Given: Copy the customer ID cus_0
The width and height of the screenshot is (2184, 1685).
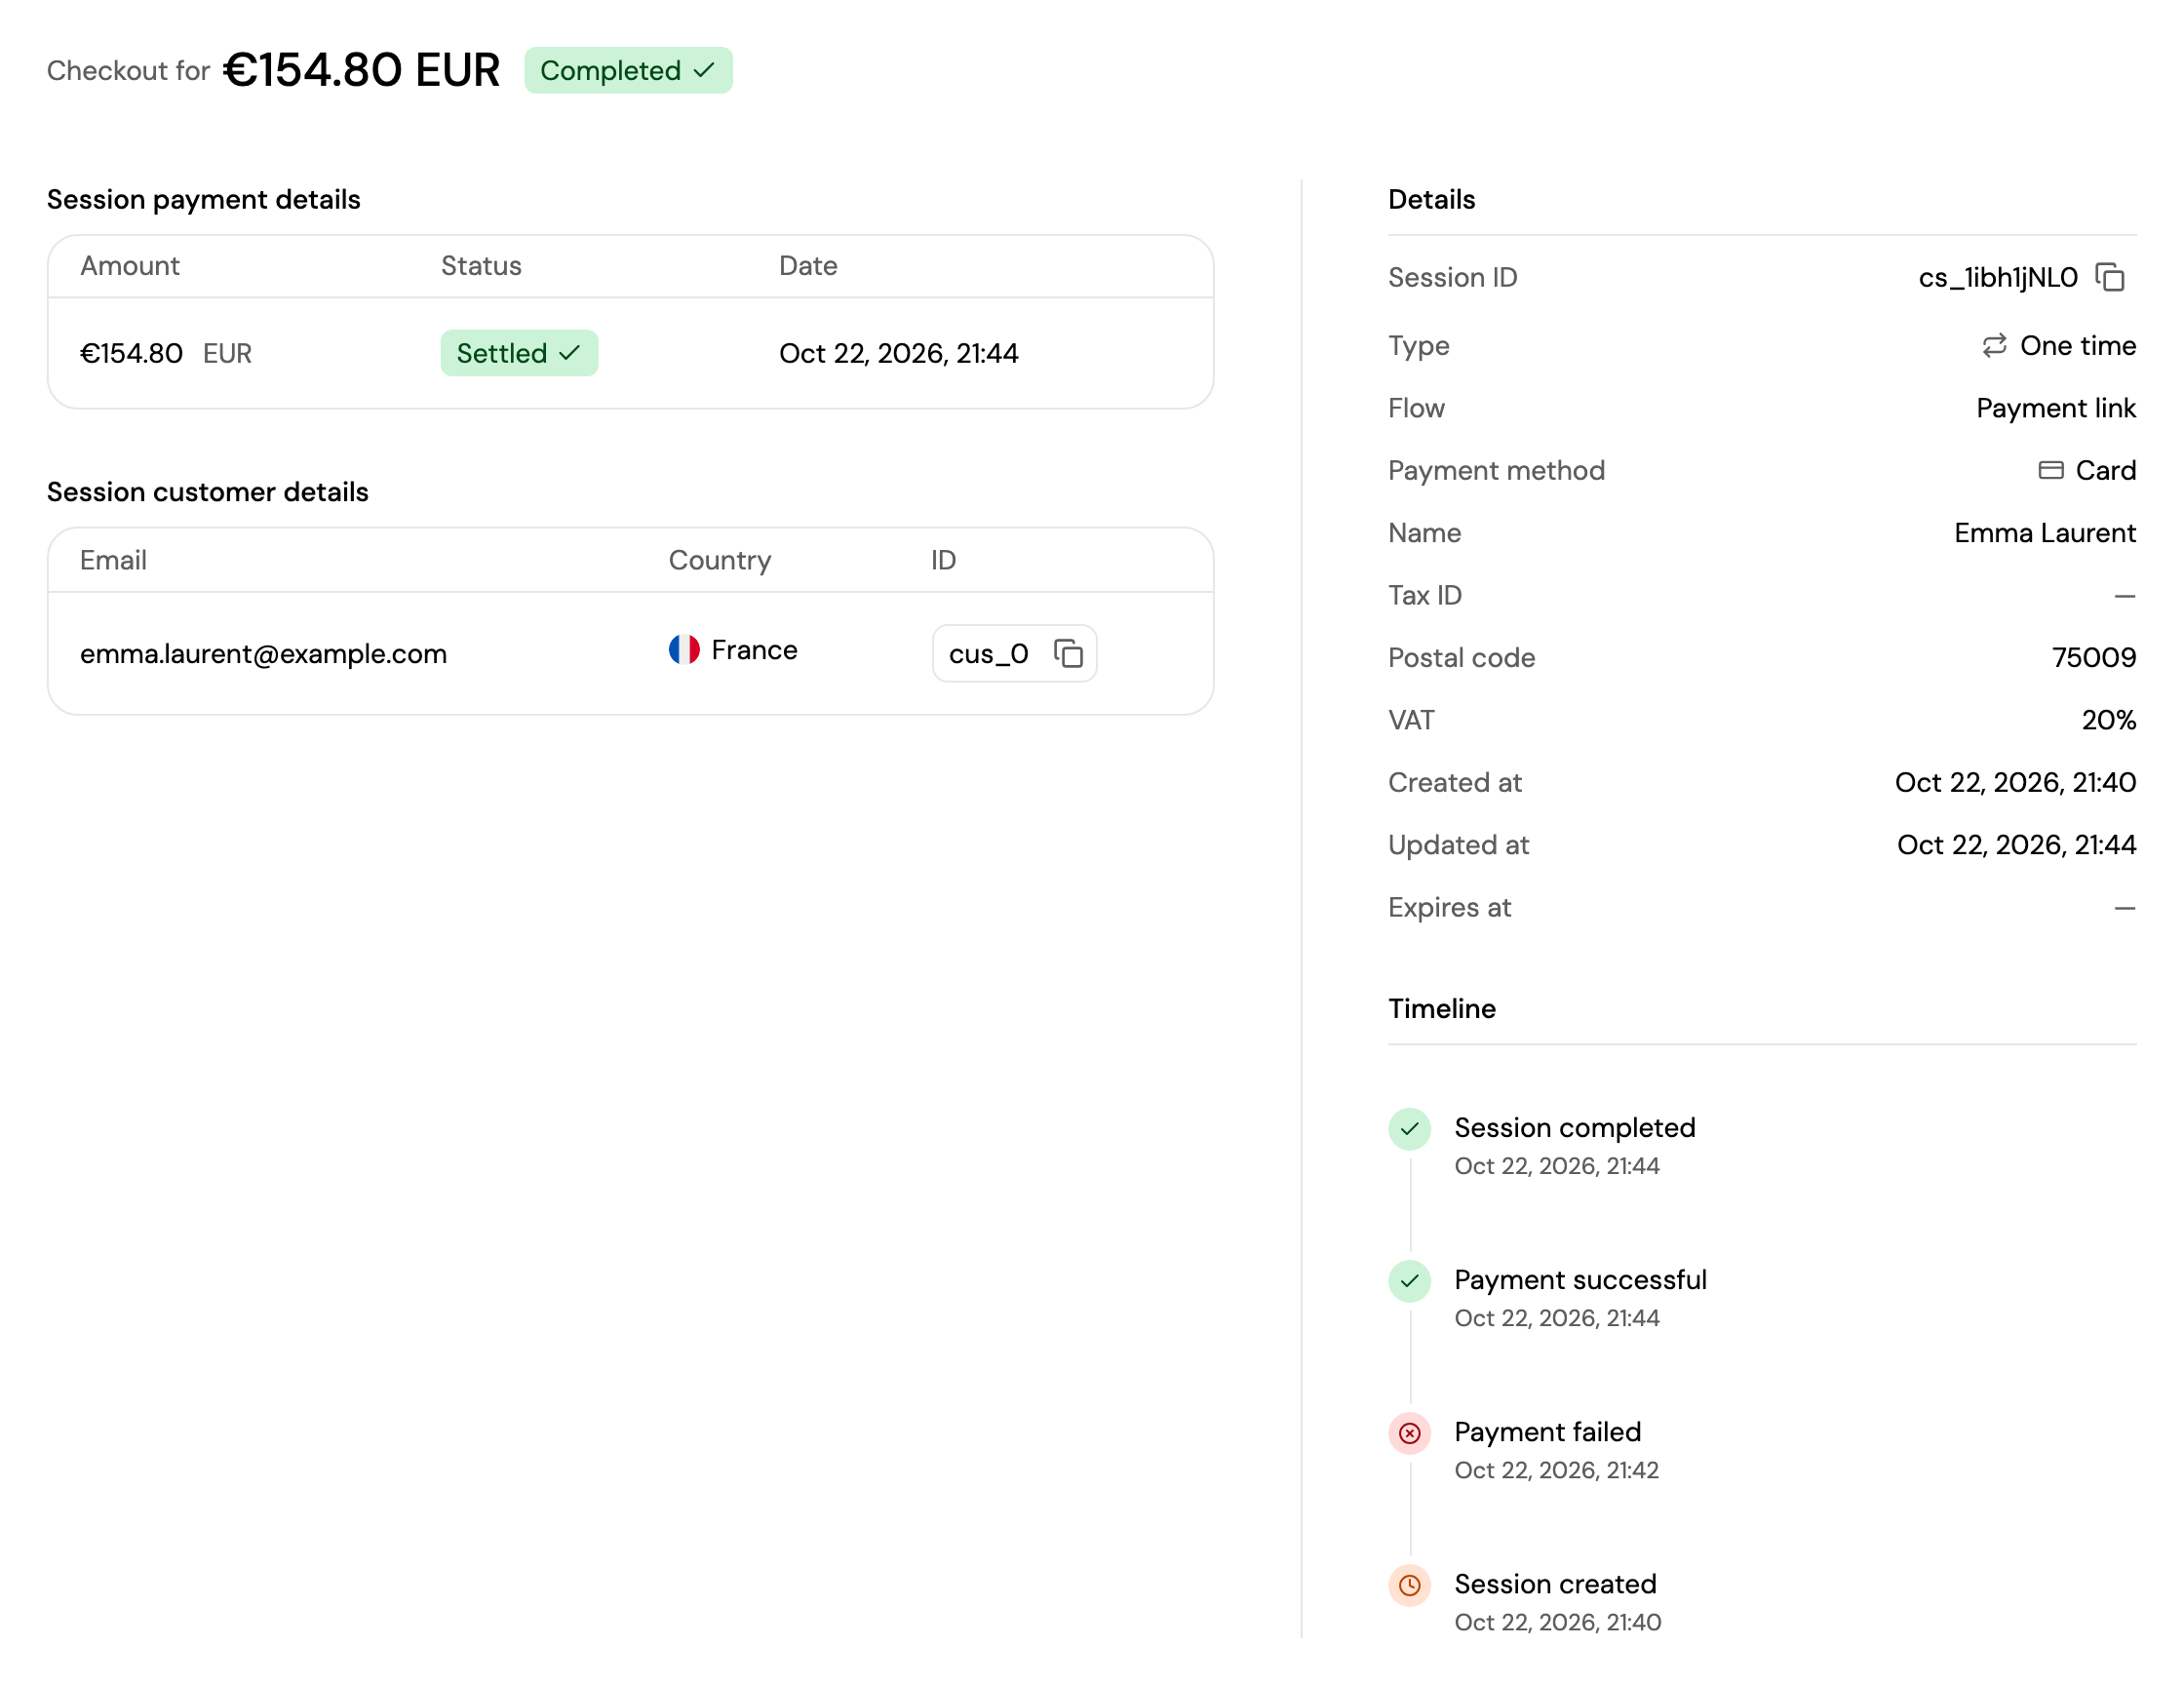Looking at the screenshot, I should click(1068, 653).
